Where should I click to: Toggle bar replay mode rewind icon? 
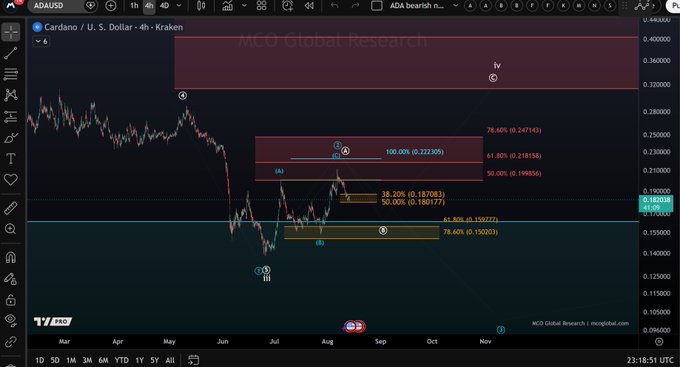coord(309,6)
